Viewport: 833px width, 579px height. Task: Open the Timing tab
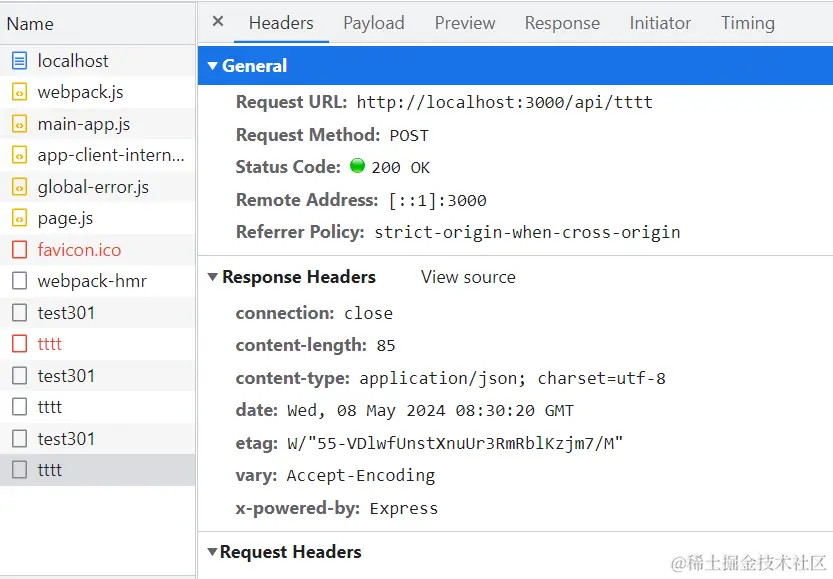coord(747,23)
